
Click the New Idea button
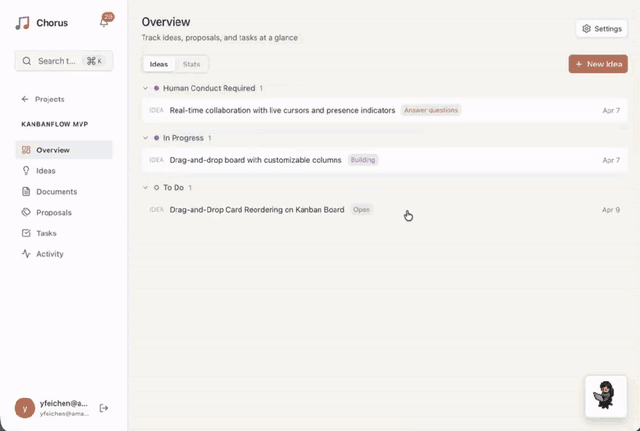coord(598,64)
